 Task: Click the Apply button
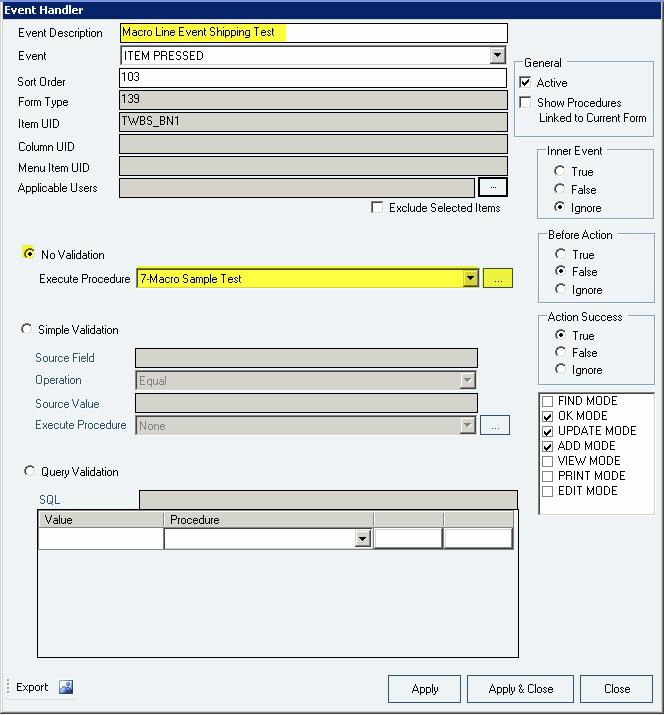click(x=425, y=689)
